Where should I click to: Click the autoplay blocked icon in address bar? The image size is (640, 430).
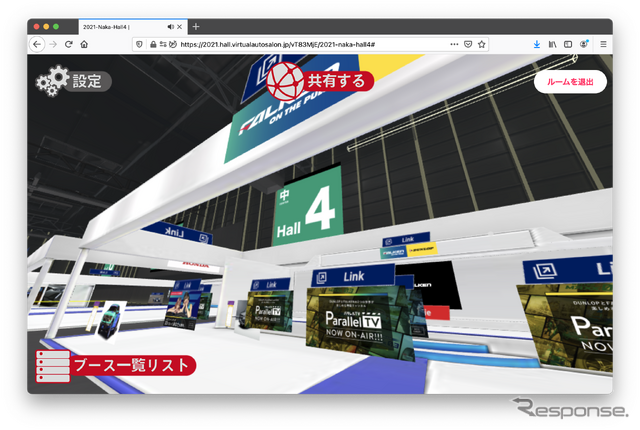point(173,44)
